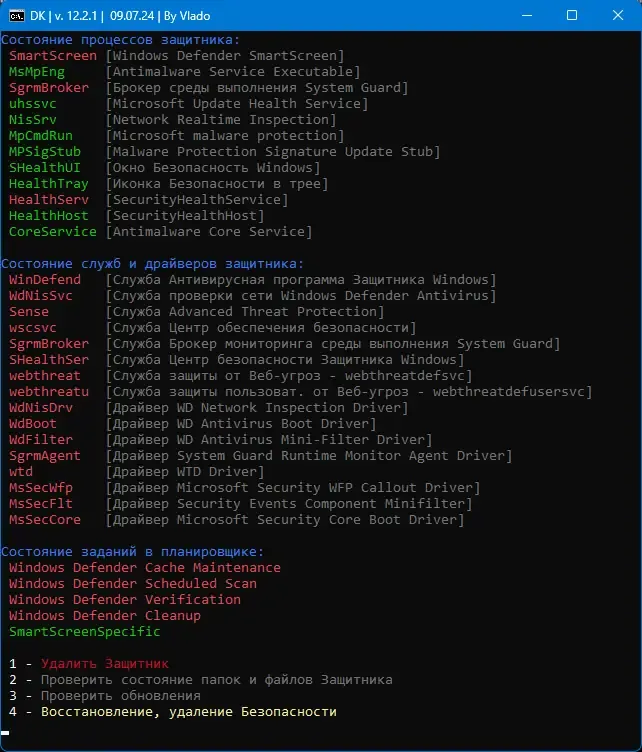Viewport: 642px width, 752px height.
Task: Click the WinDefend service entry
Action: 44,280
